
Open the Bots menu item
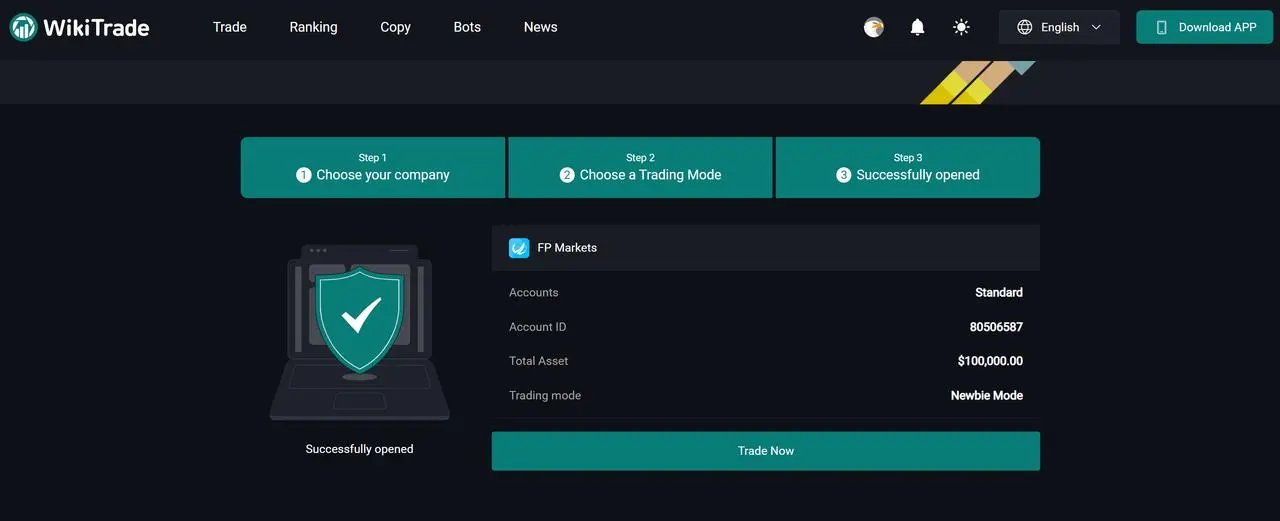[467, 27]
